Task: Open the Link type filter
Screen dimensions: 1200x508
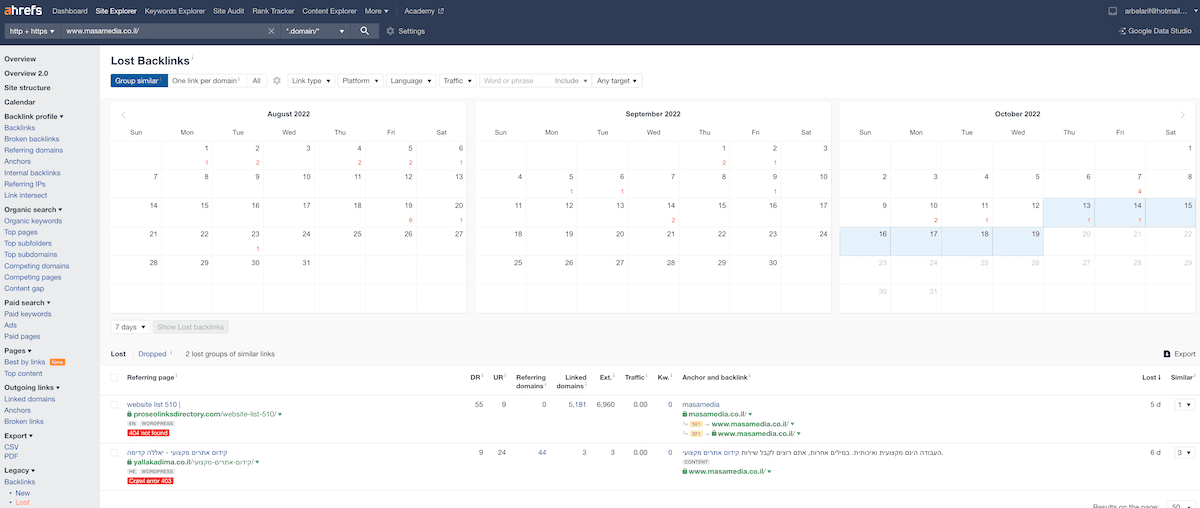Action: (310, 80)
